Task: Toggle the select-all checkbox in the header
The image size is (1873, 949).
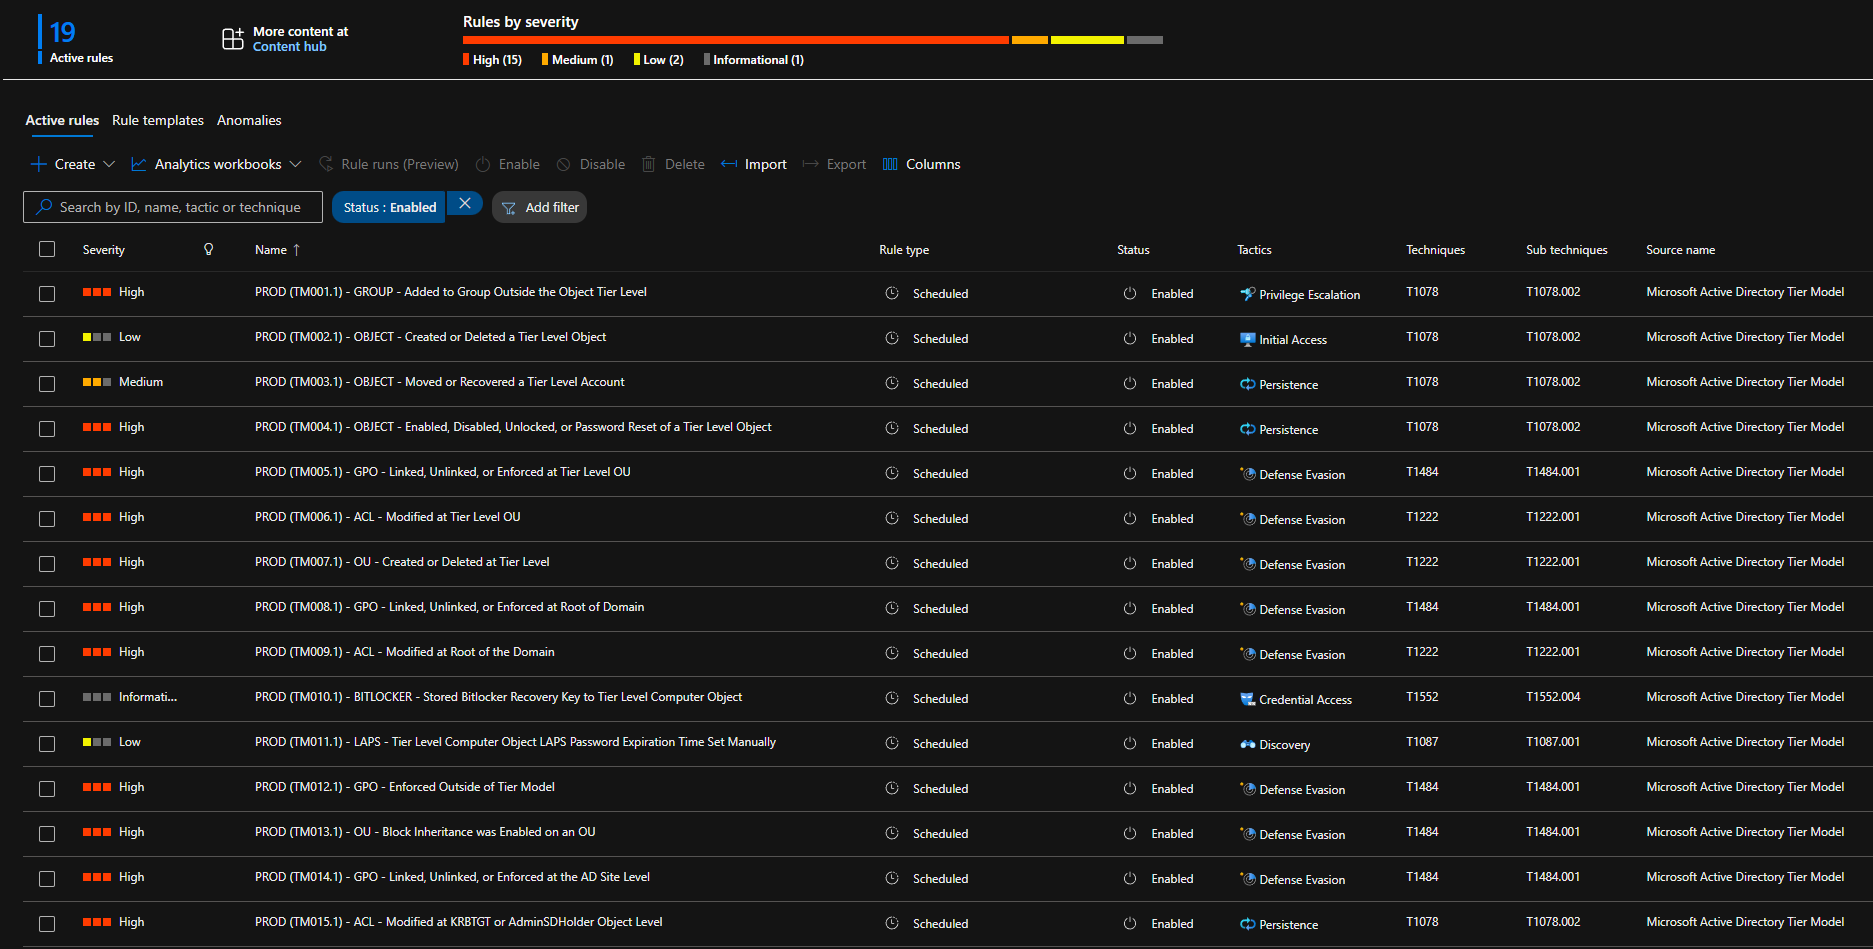Action: click(x=47, y=249)
